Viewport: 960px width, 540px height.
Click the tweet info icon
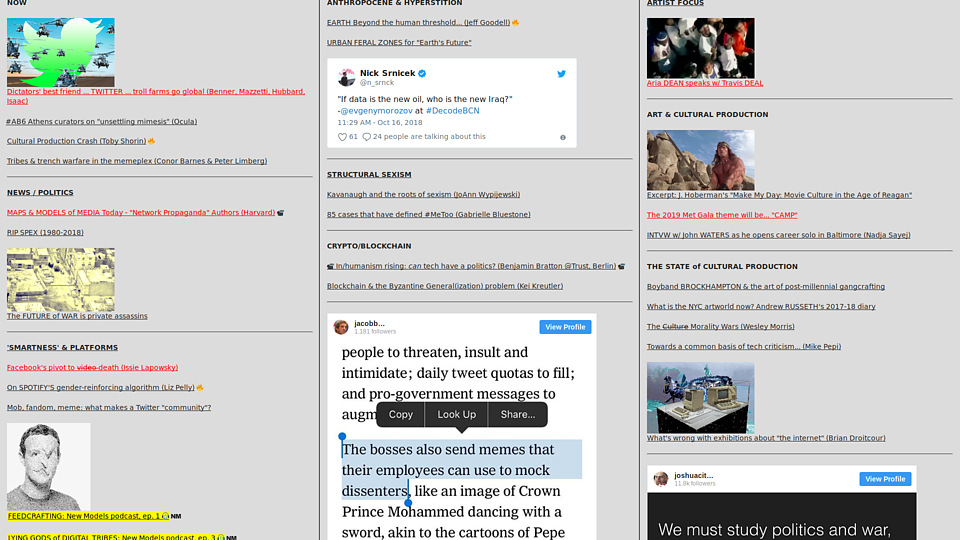coord(563,137)
